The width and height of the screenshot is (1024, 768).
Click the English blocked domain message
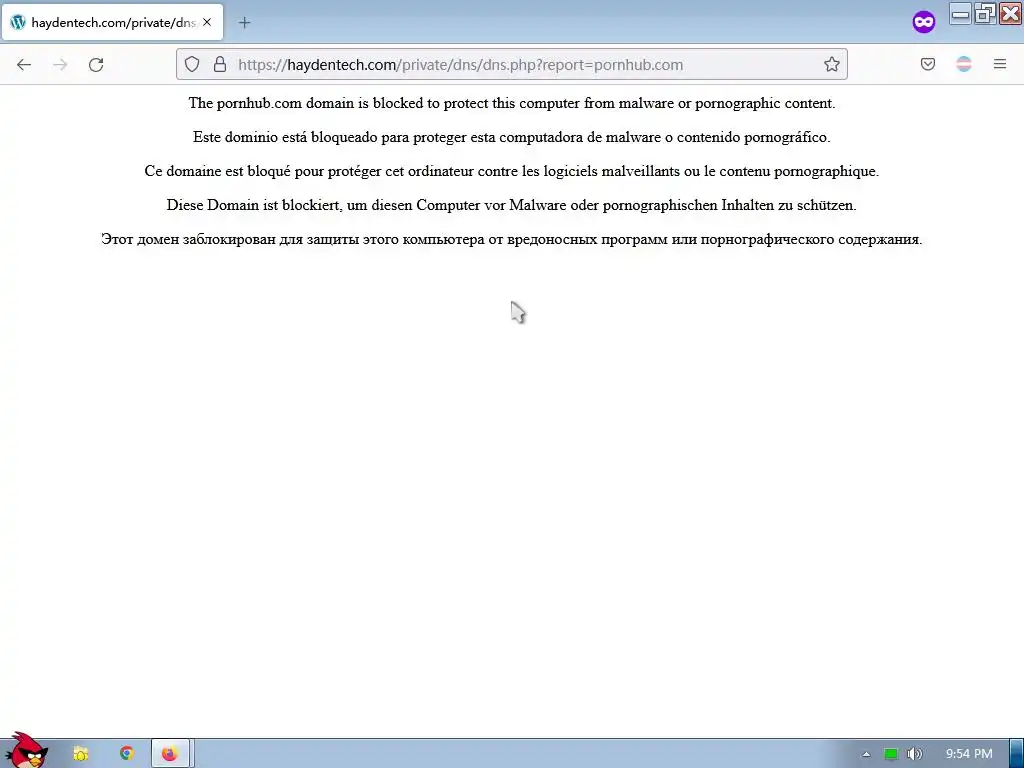click(512, 103)
